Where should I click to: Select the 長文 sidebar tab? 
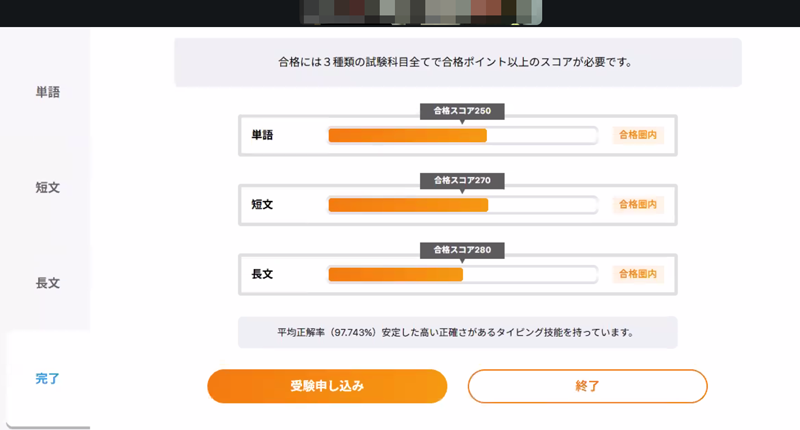click(48, 283)
